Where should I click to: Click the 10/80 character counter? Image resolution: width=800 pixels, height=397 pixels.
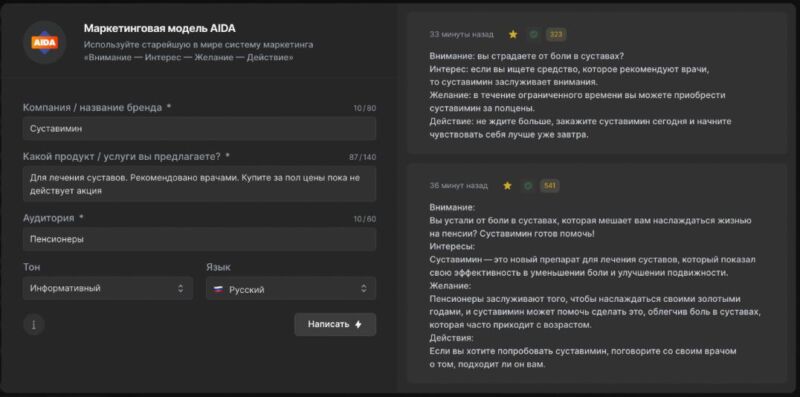[x=365, y=109]
